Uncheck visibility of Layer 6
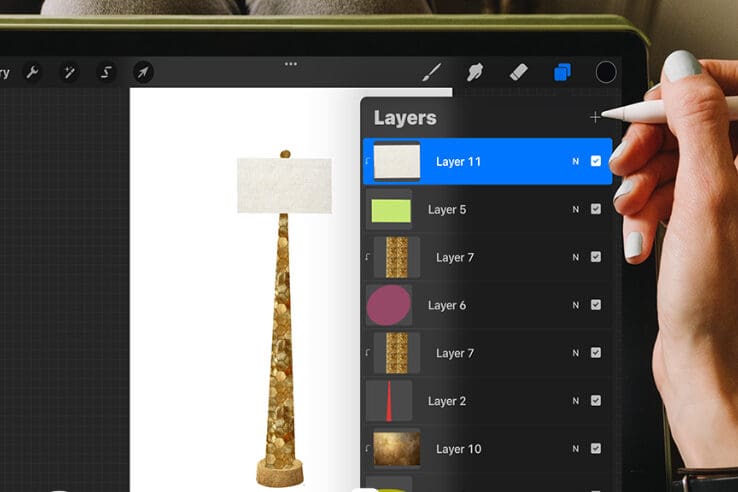 (596, 305)
